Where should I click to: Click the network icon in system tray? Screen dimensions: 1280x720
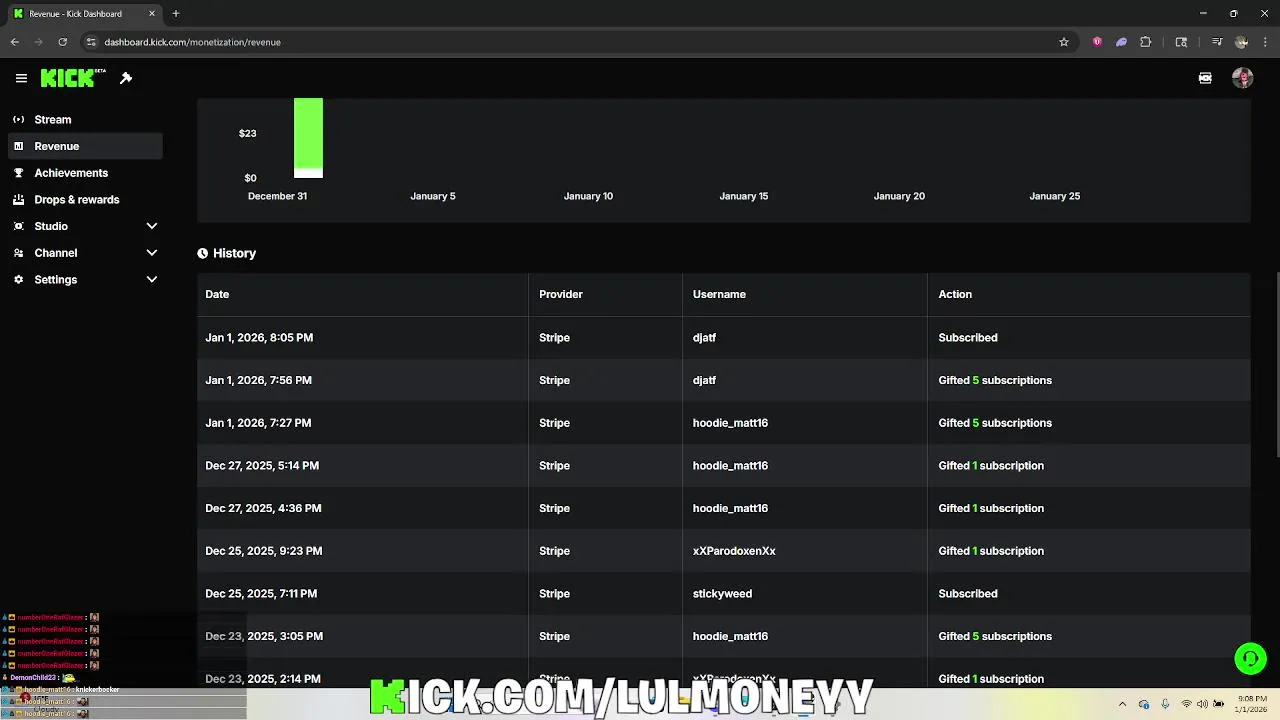1186,704
